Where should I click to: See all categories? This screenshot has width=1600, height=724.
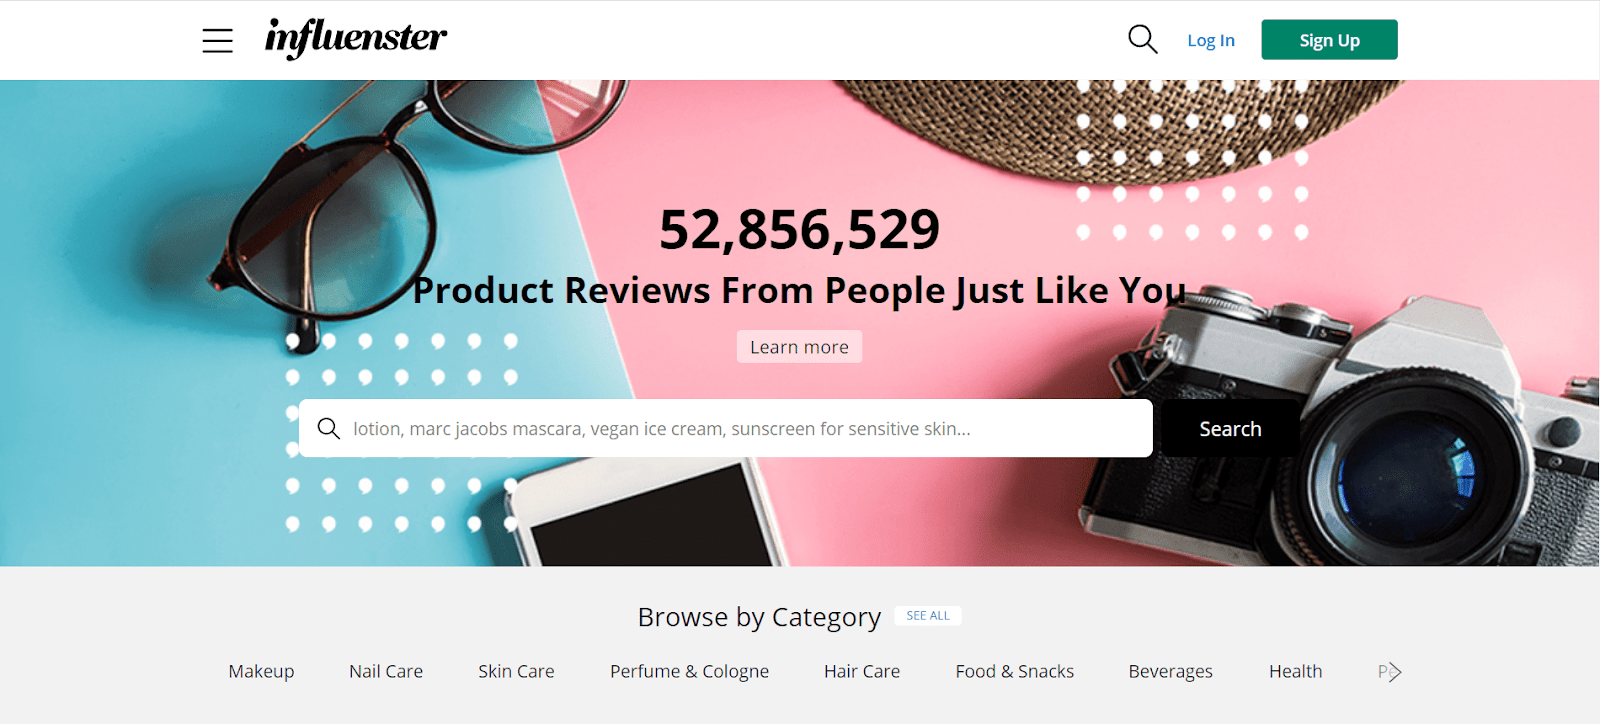pos(928,616)
